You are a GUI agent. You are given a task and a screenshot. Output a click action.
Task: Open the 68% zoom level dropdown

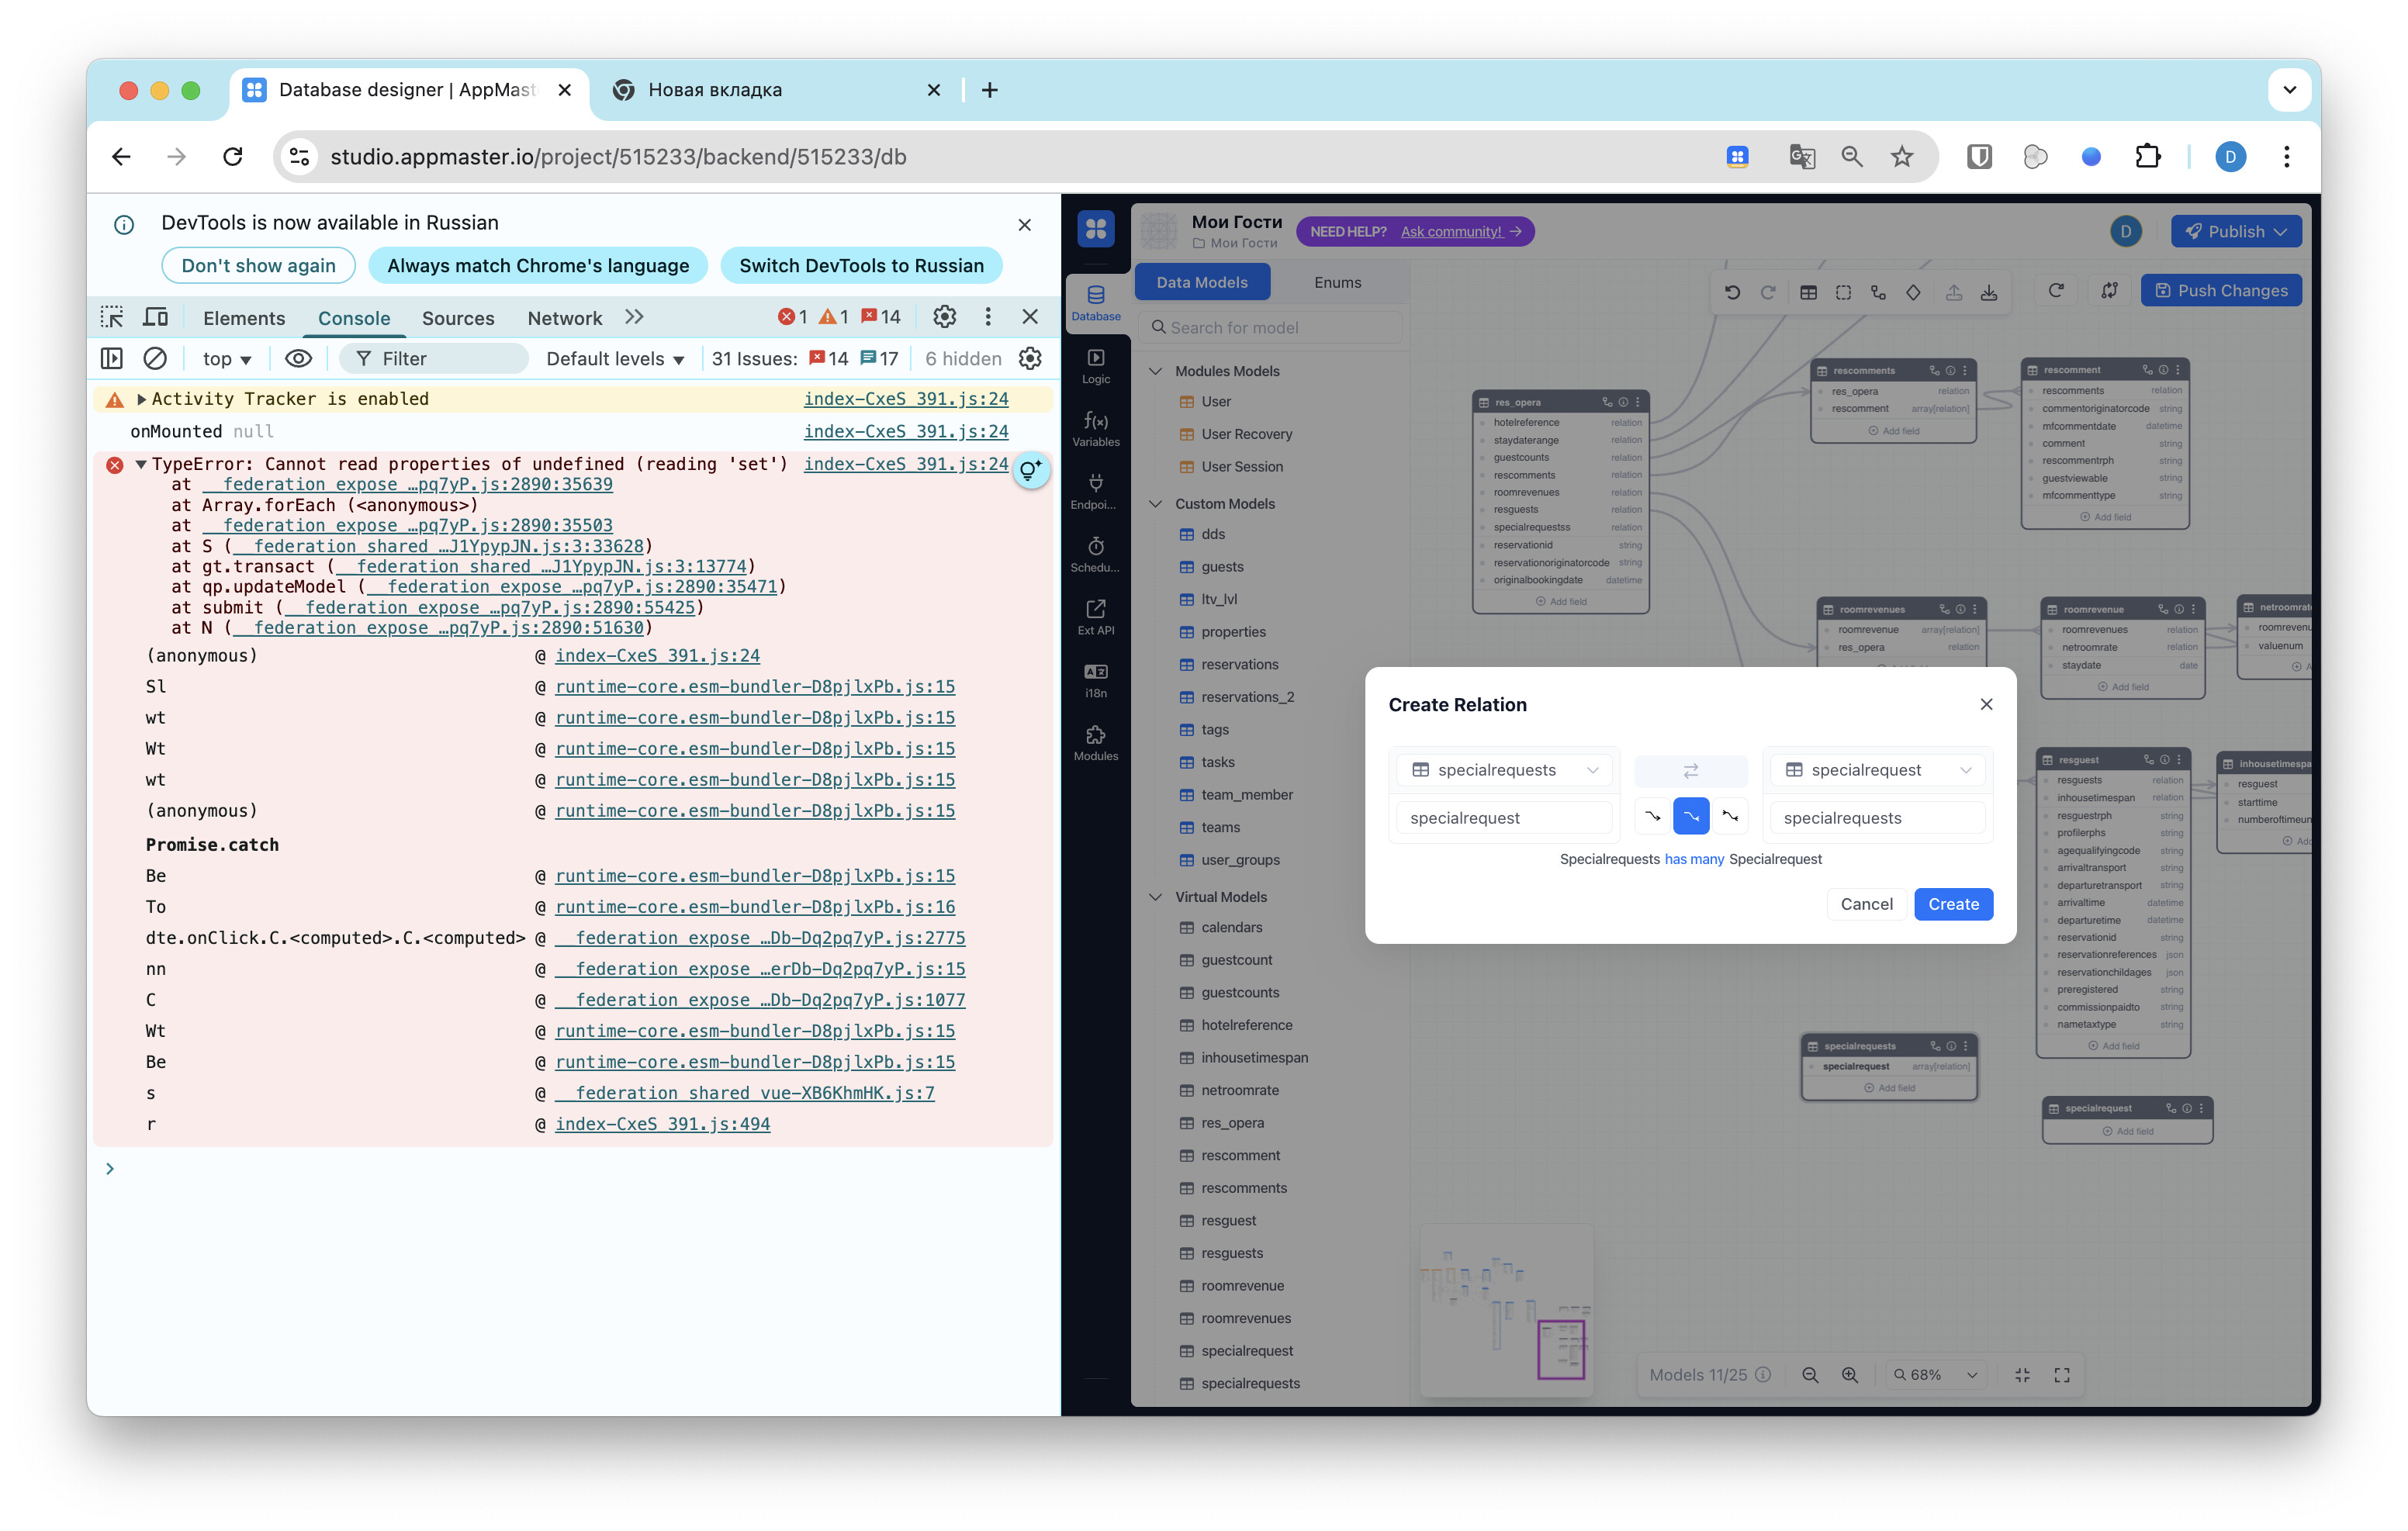[x=1936, y=1375]
